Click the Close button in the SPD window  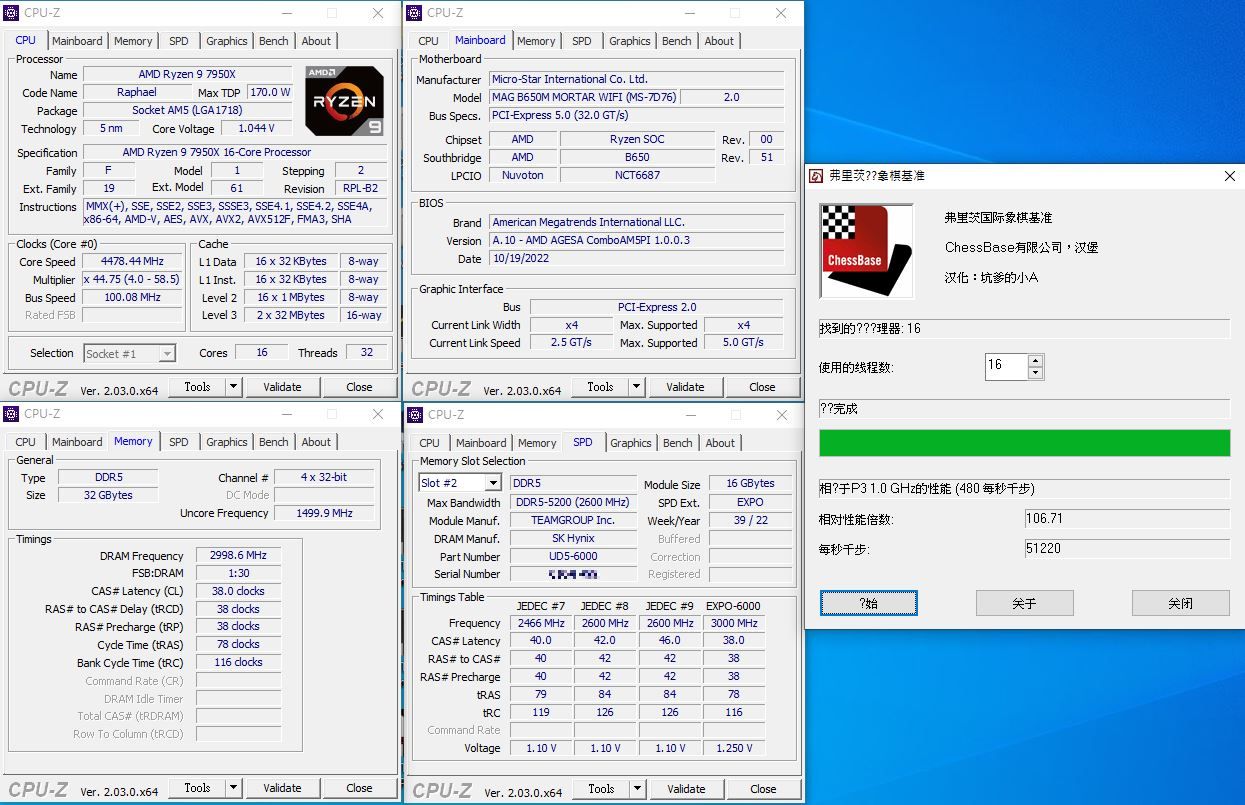pos(763,789)
